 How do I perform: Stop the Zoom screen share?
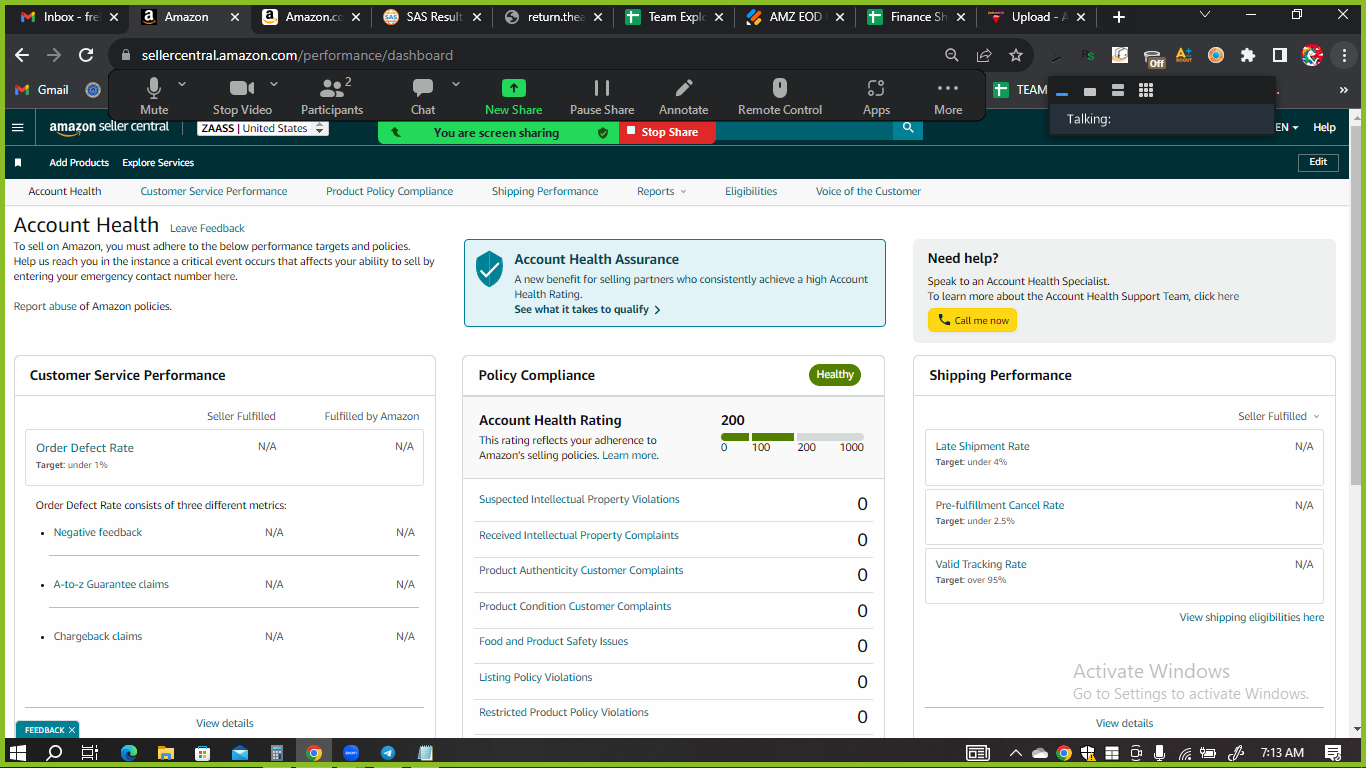(667, 132)
